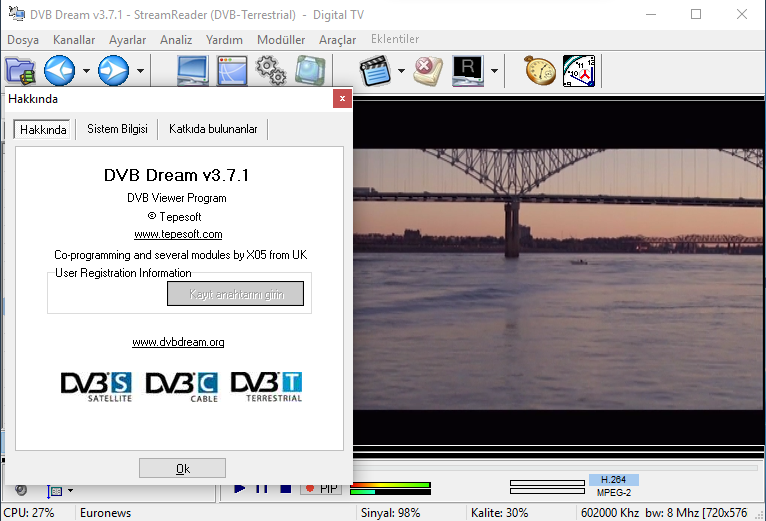Close the Hakkında dialog with red X

coord(342,99)
